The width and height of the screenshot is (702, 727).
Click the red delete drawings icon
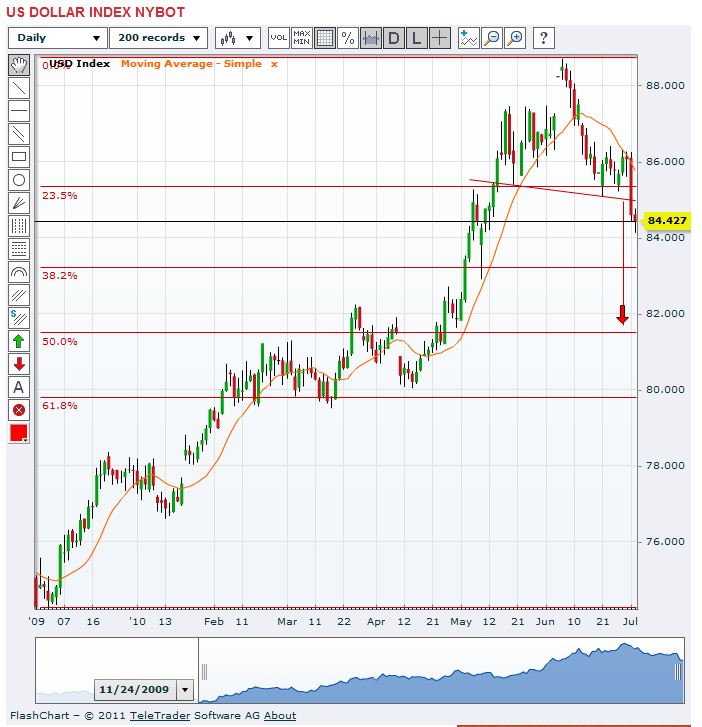pos(19,410)
